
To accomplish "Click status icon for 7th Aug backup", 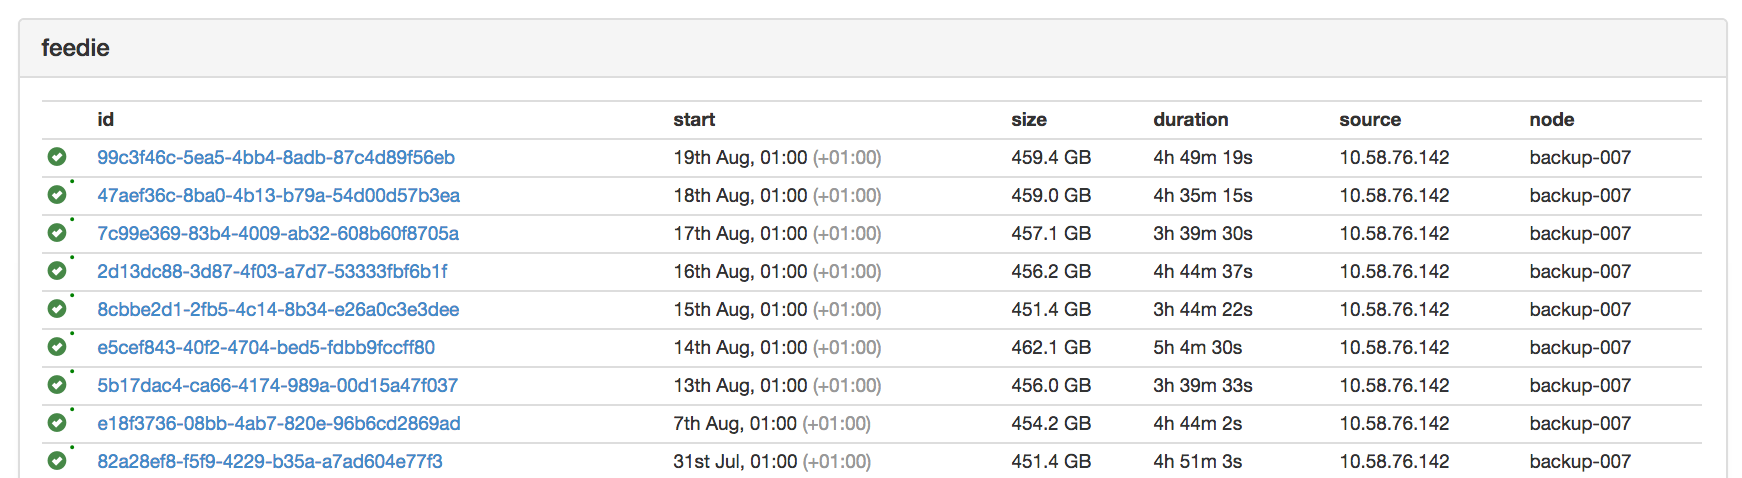I will [x=57, y=423].
